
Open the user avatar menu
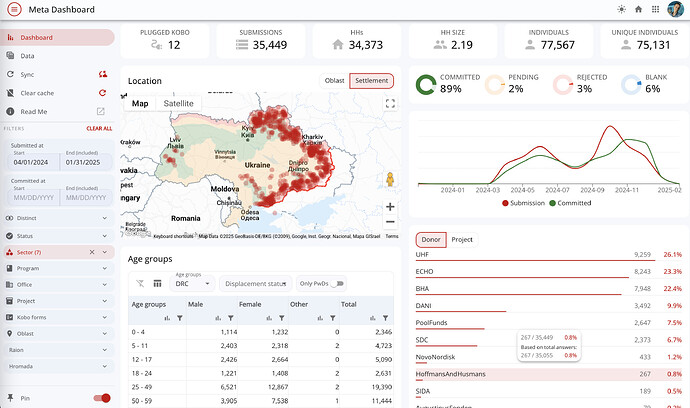pos(675,9)
